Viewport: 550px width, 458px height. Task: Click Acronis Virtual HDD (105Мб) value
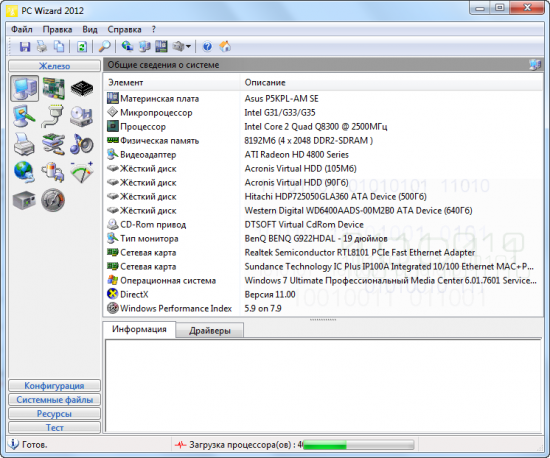(x=300, y=169)
